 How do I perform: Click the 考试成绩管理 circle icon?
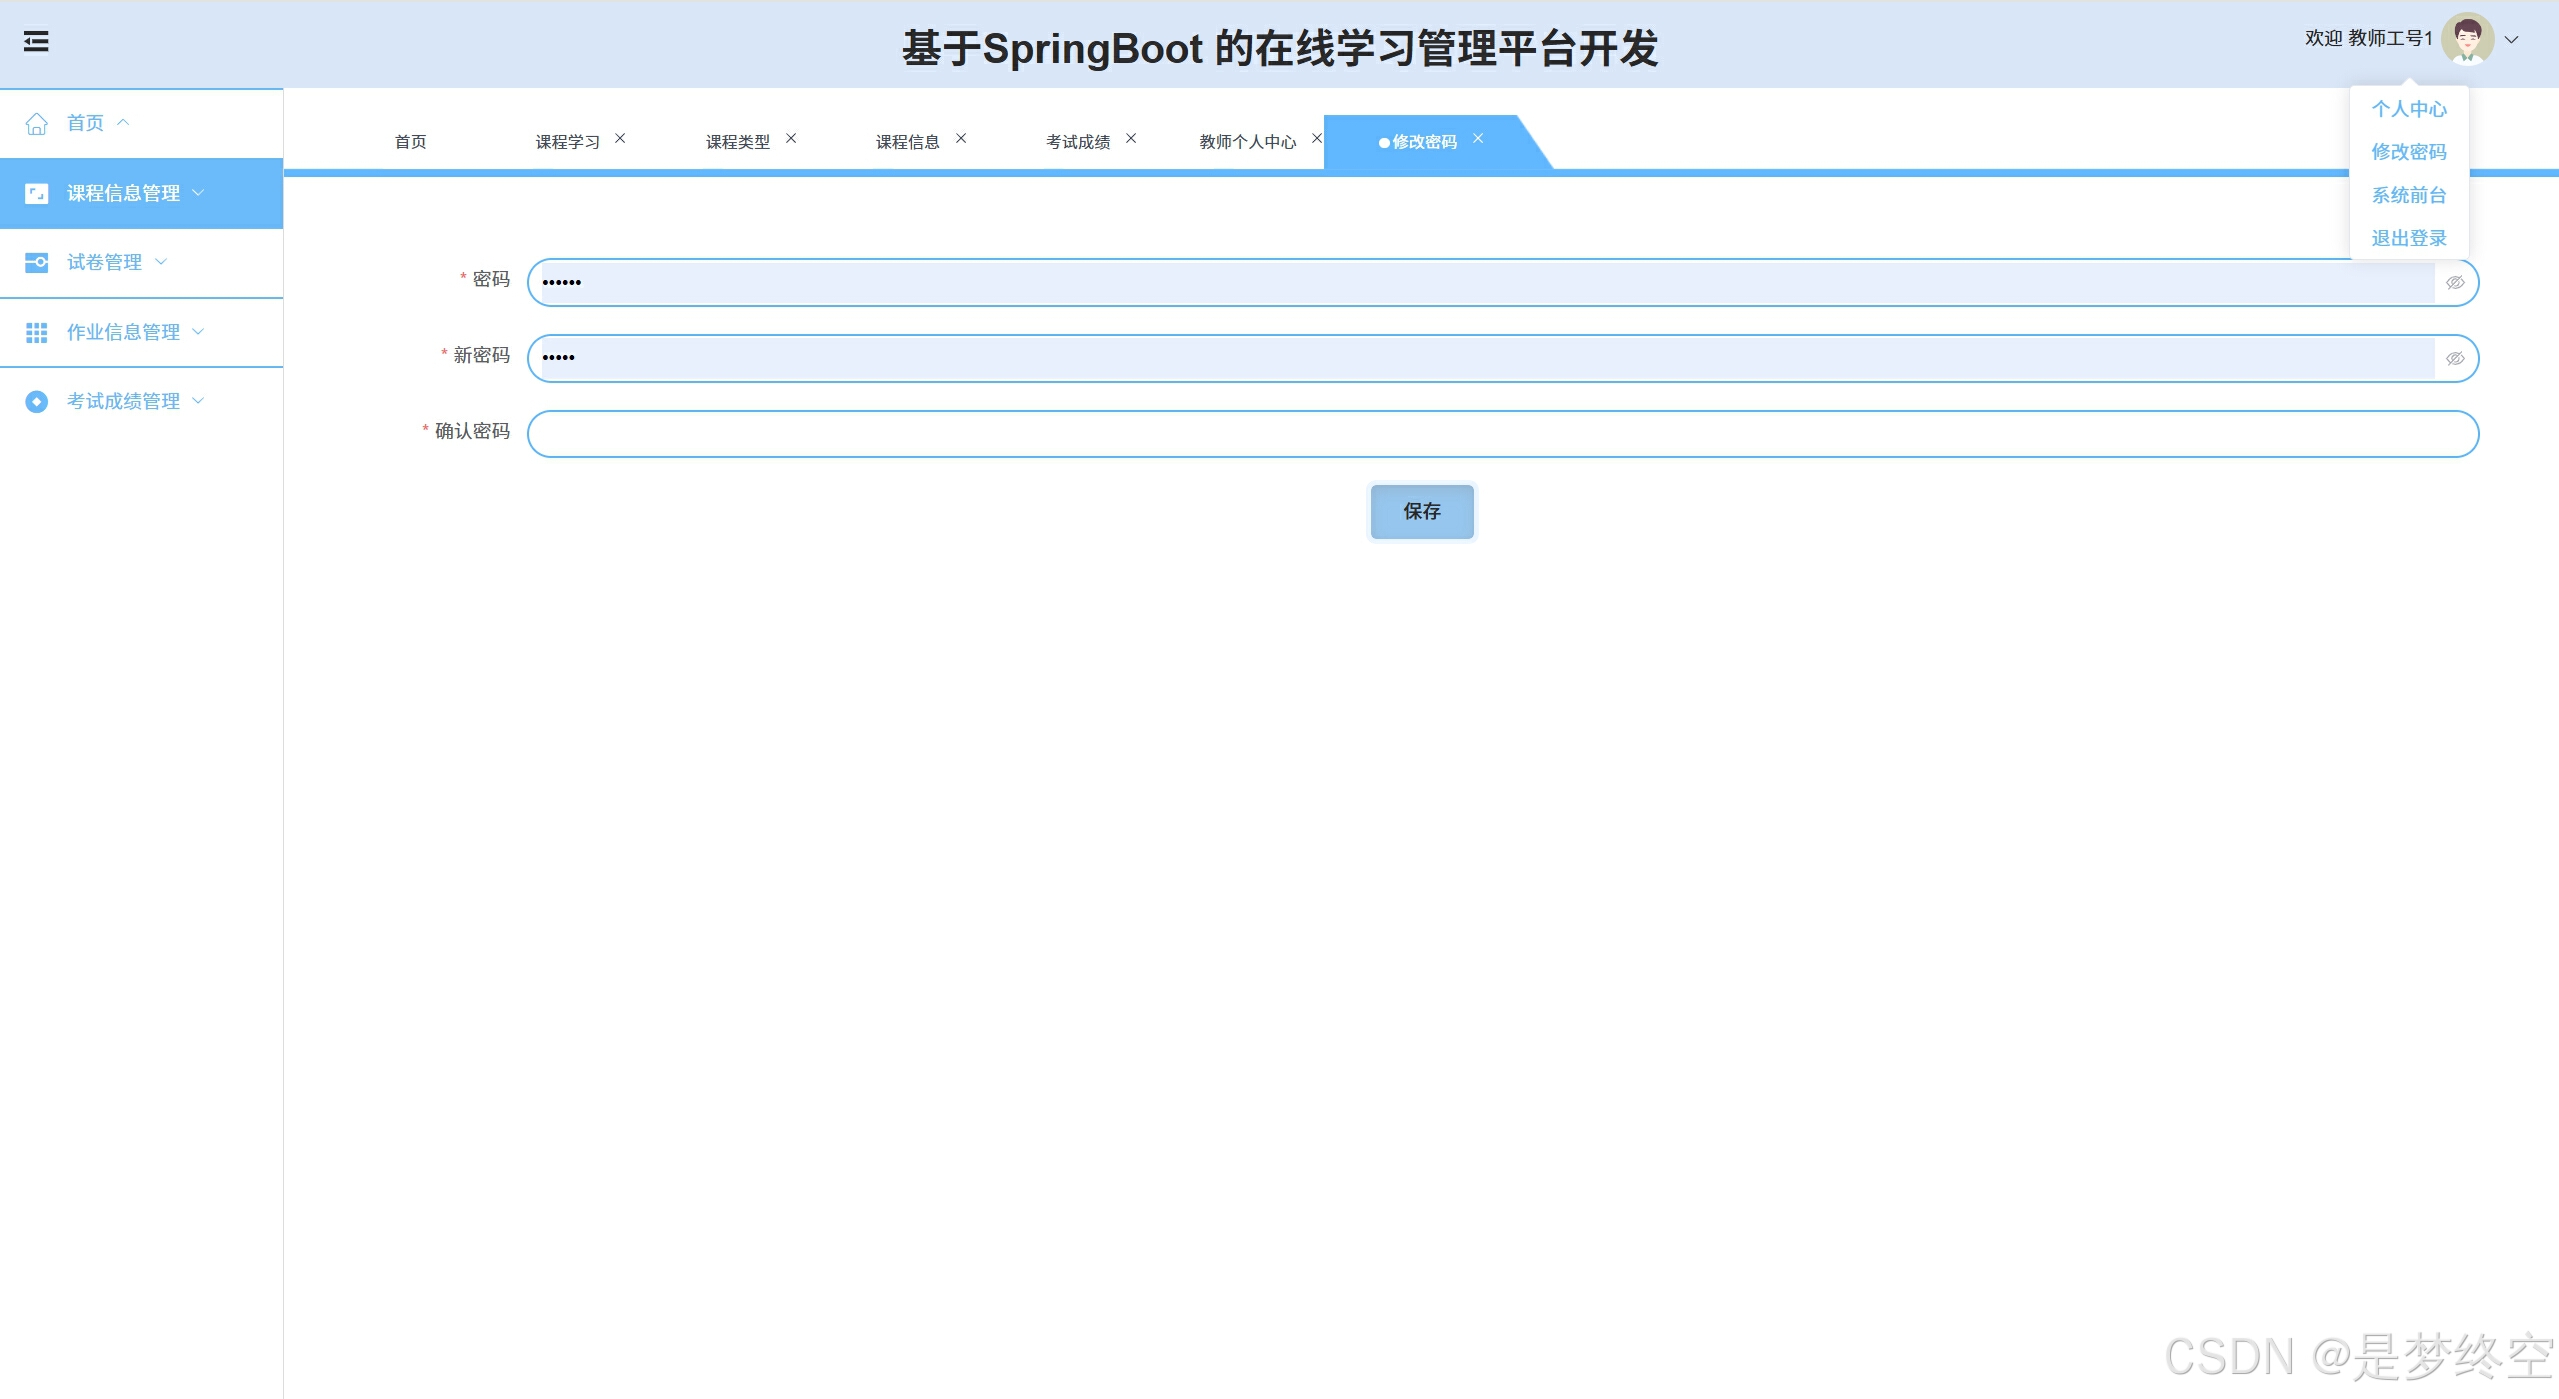[37, 401]
